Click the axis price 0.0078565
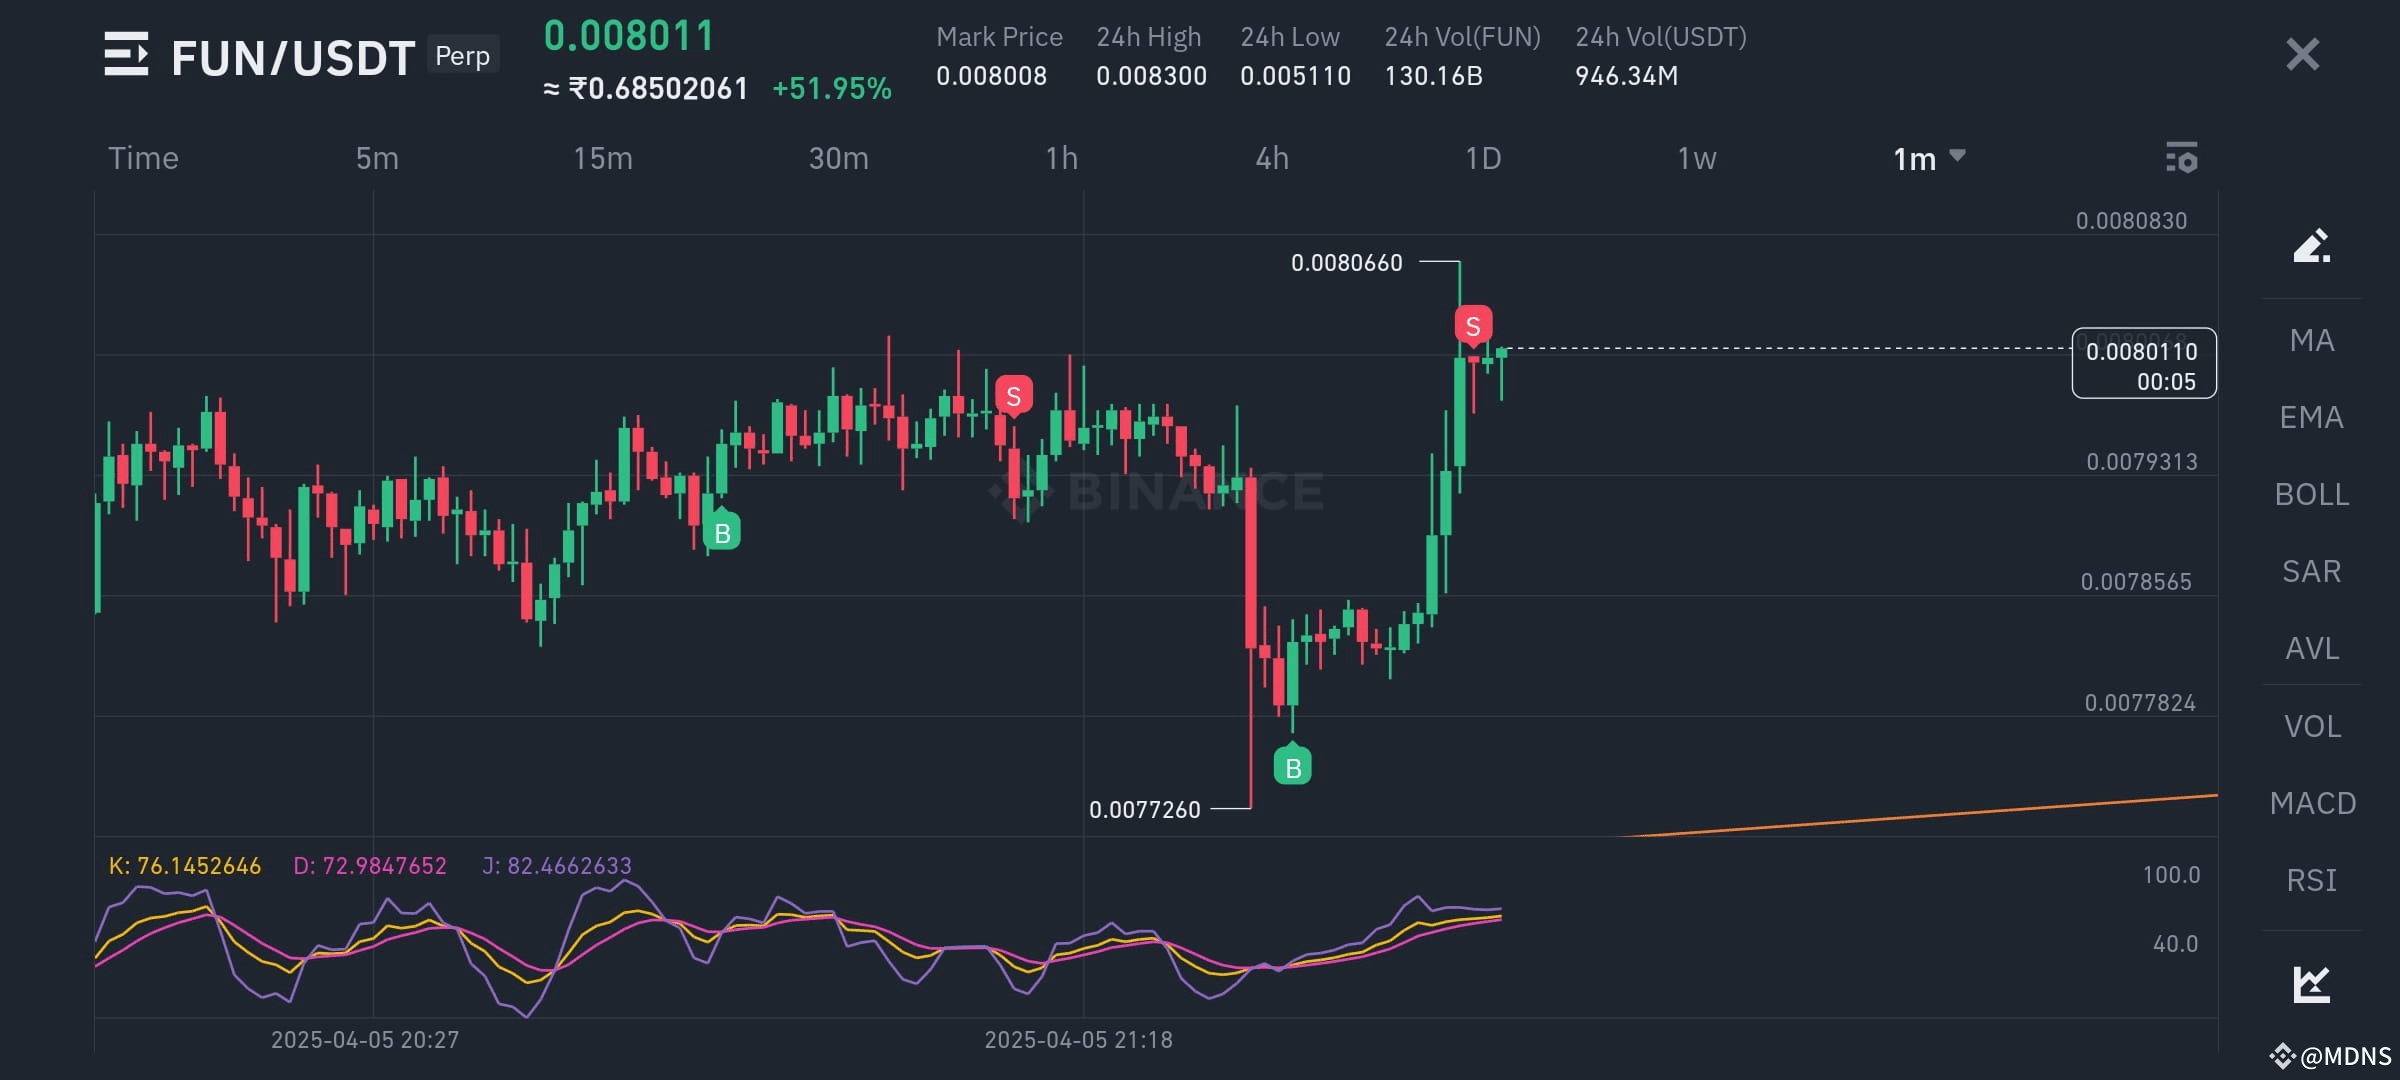 click(x=2136, y=582)
